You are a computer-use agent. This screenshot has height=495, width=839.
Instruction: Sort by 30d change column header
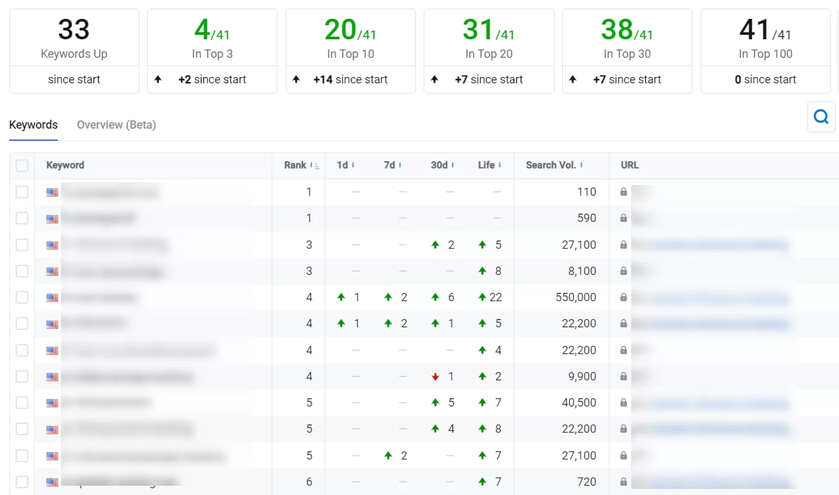coord(441,165)
